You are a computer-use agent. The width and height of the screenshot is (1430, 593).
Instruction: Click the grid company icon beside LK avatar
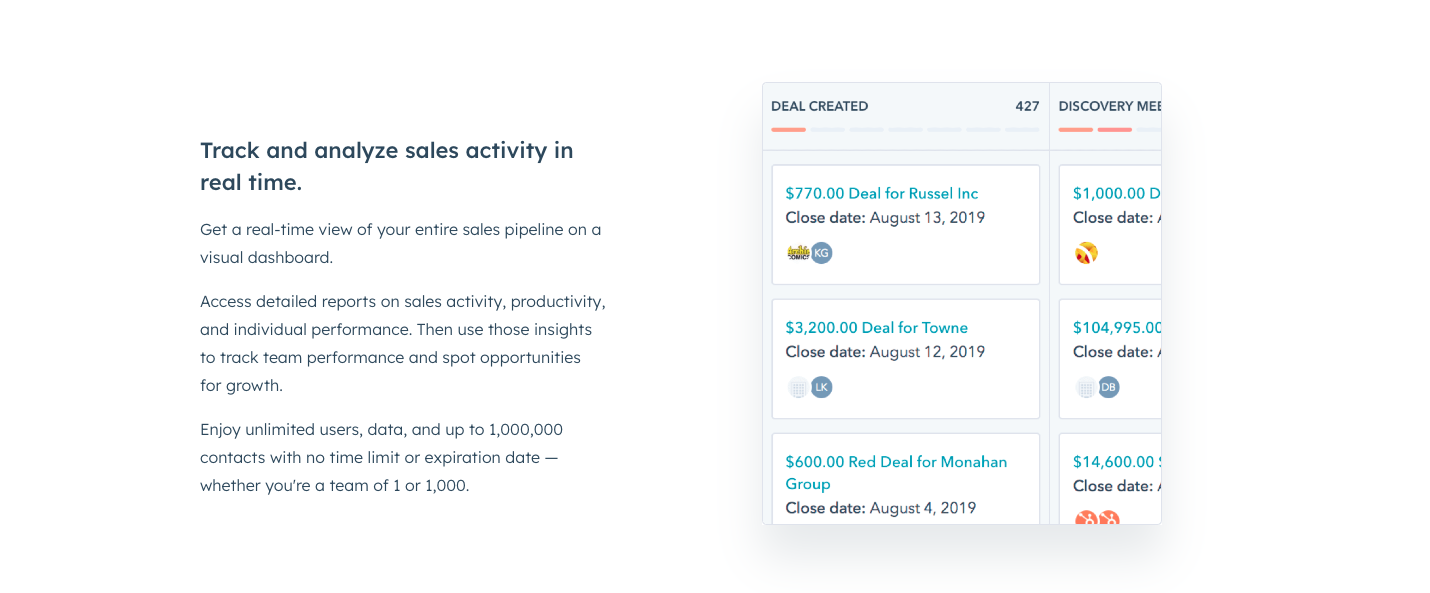point(797,387)
